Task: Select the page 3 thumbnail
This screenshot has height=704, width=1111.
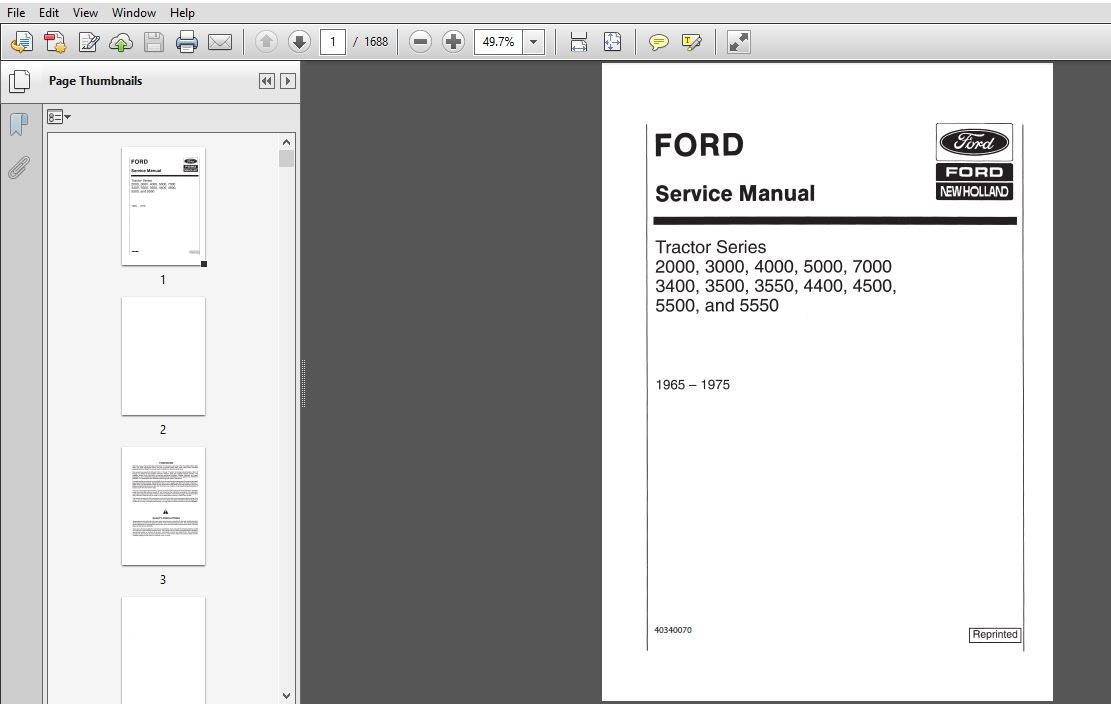Action: tap(164, 506)
